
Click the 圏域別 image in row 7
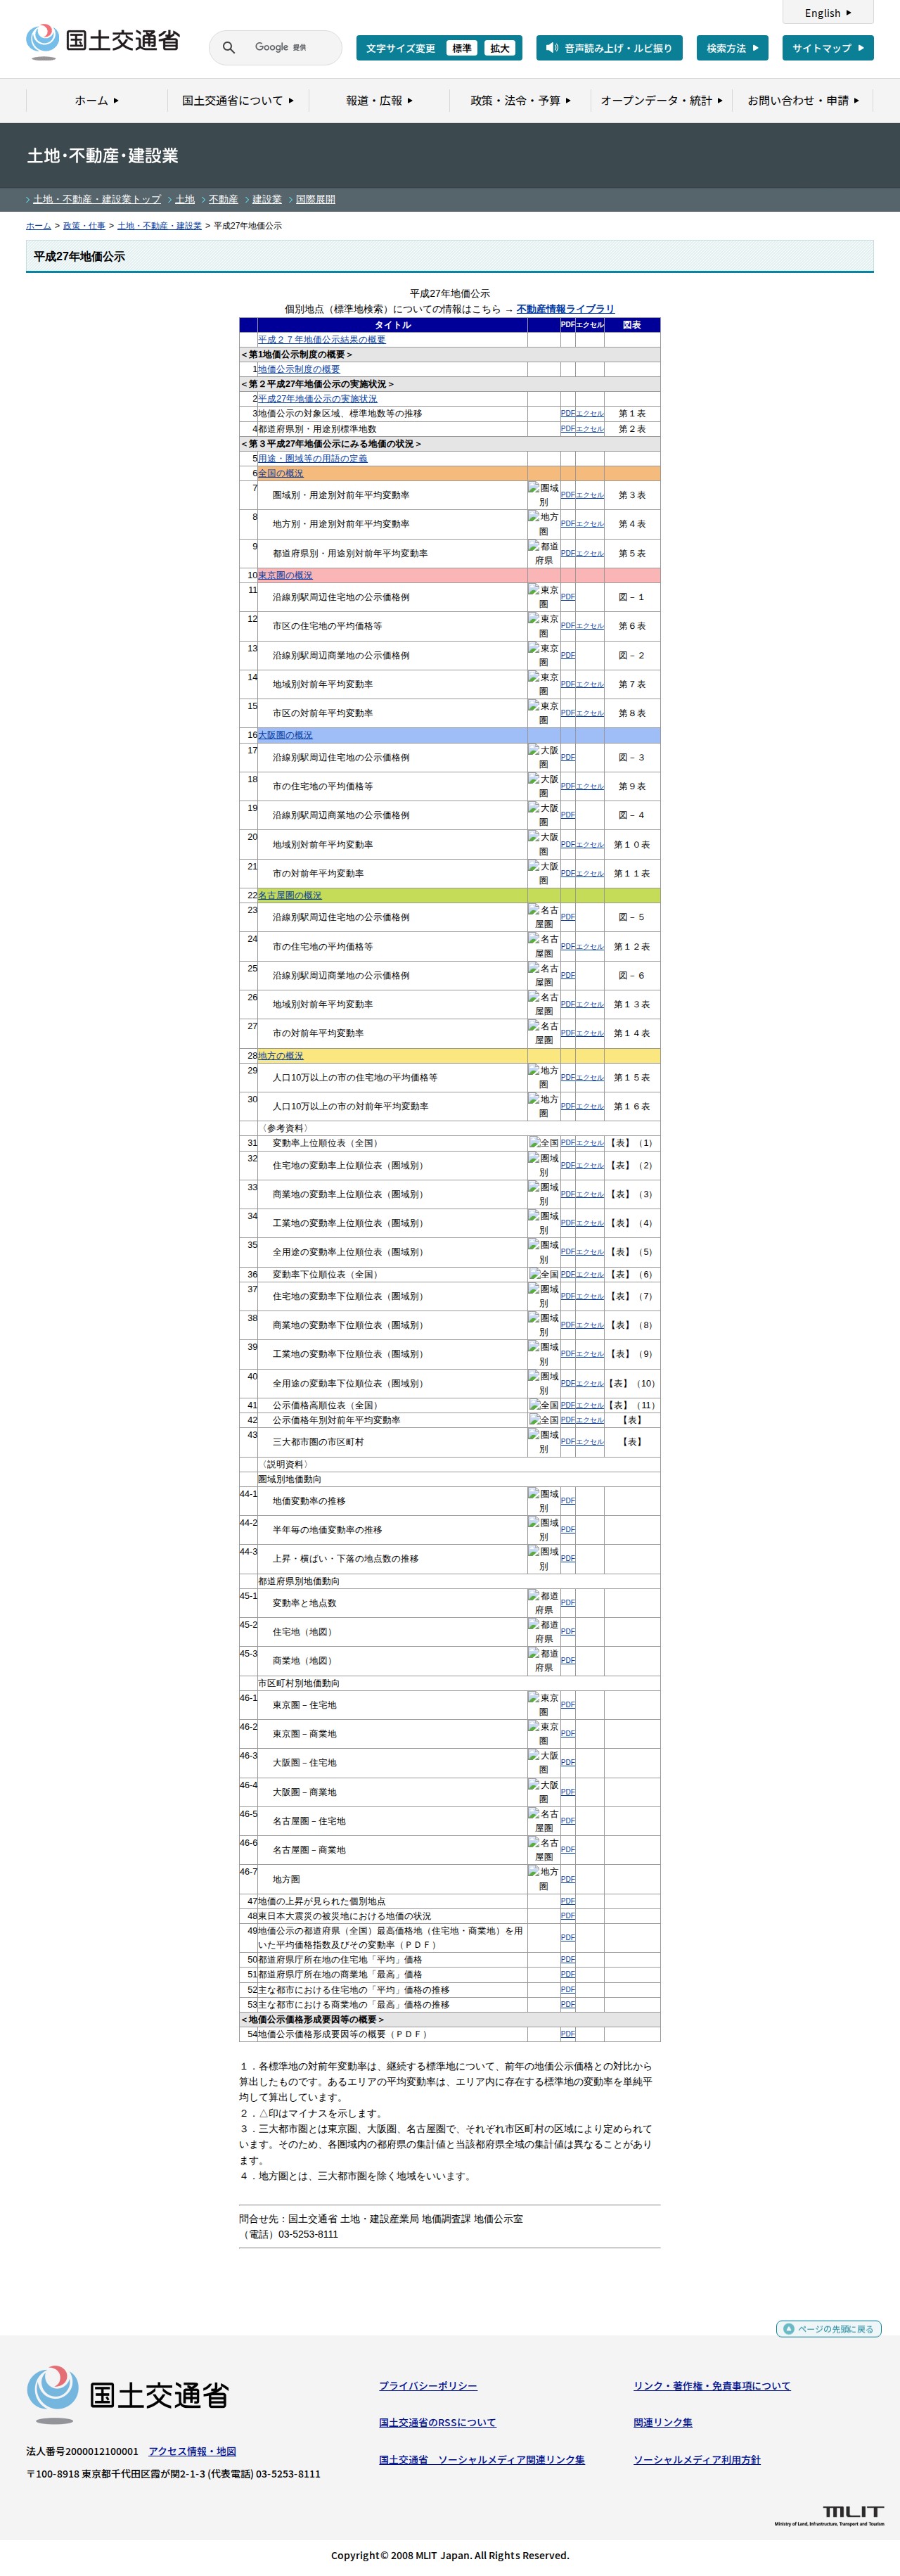(x=544, y=495)
